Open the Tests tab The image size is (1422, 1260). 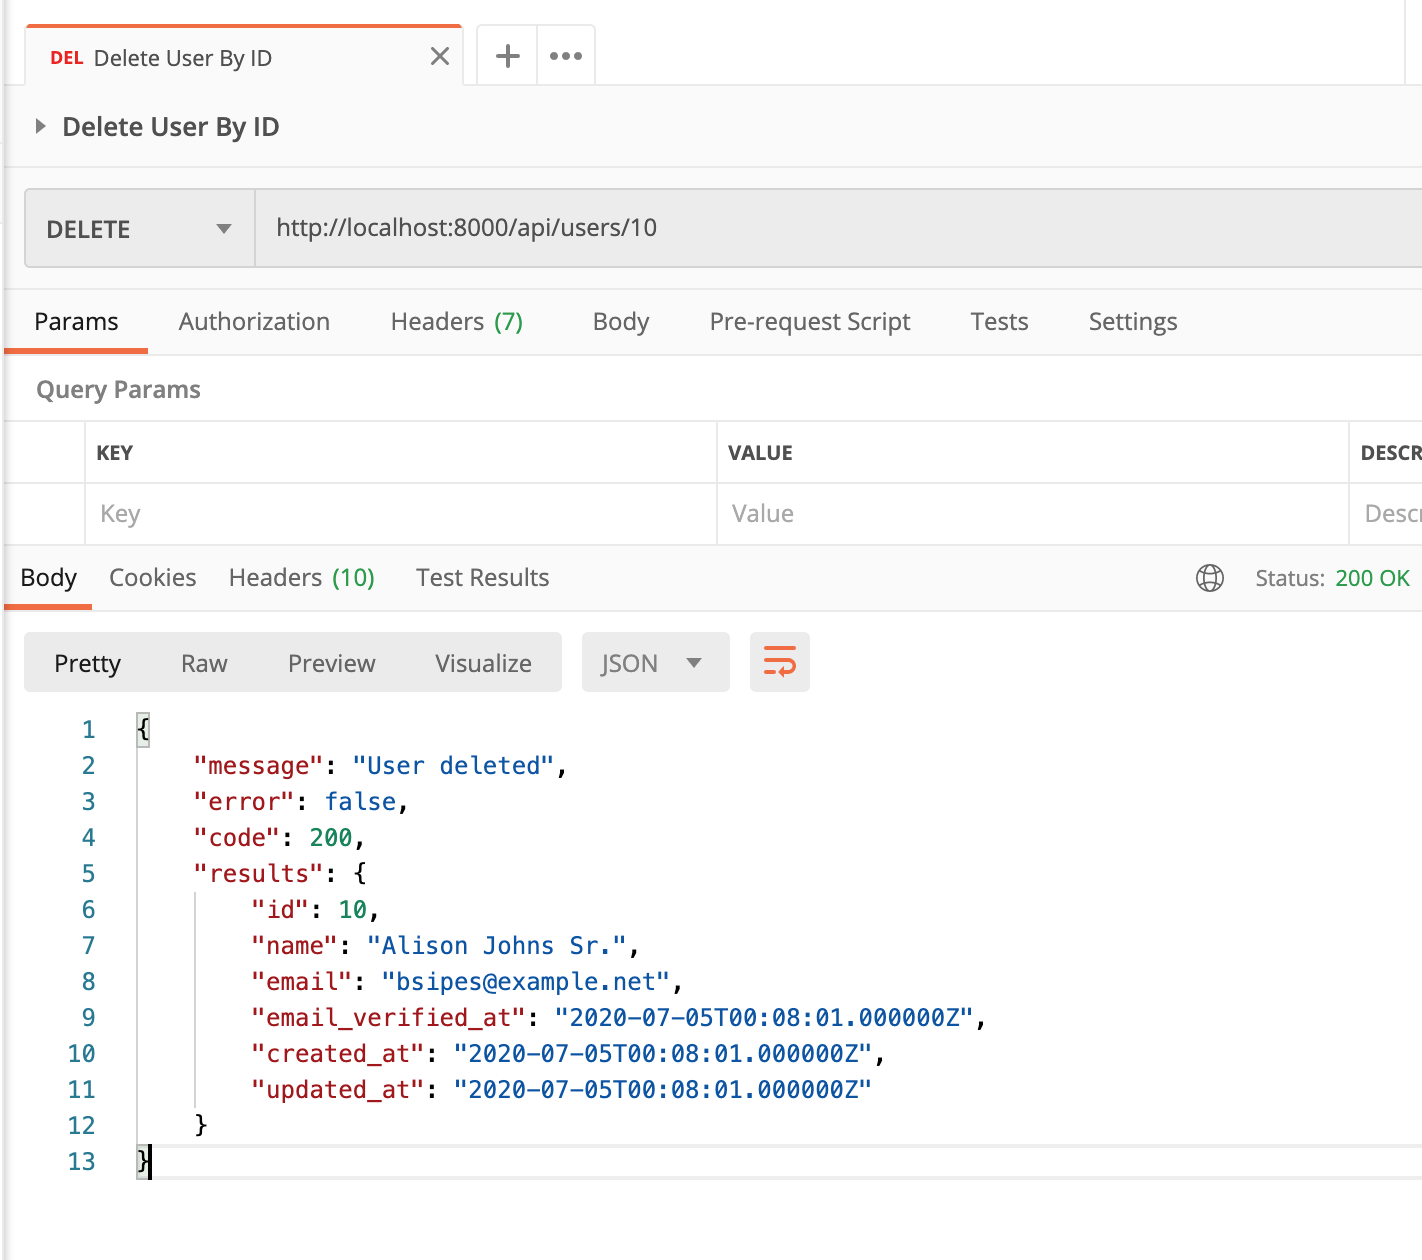tap(999, 322)
